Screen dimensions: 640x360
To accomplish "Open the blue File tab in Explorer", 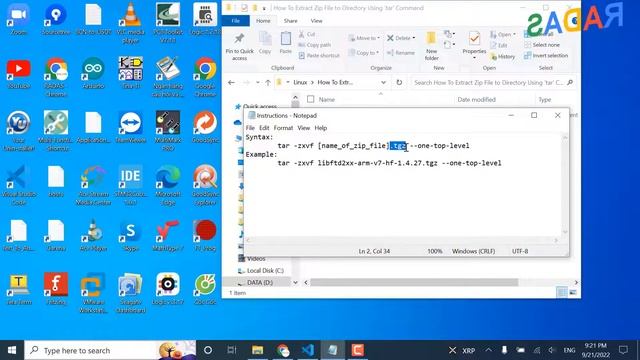I will tap(236, 21).
